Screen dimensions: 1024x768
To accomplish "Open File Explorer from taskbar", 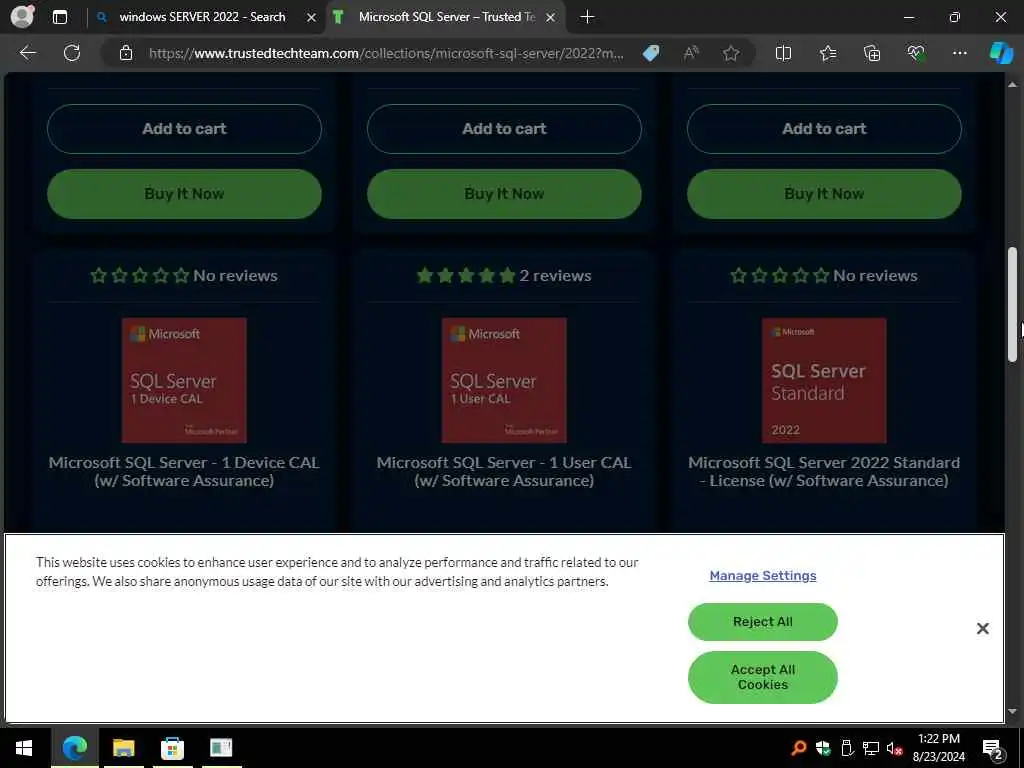I will coord(123,748).
